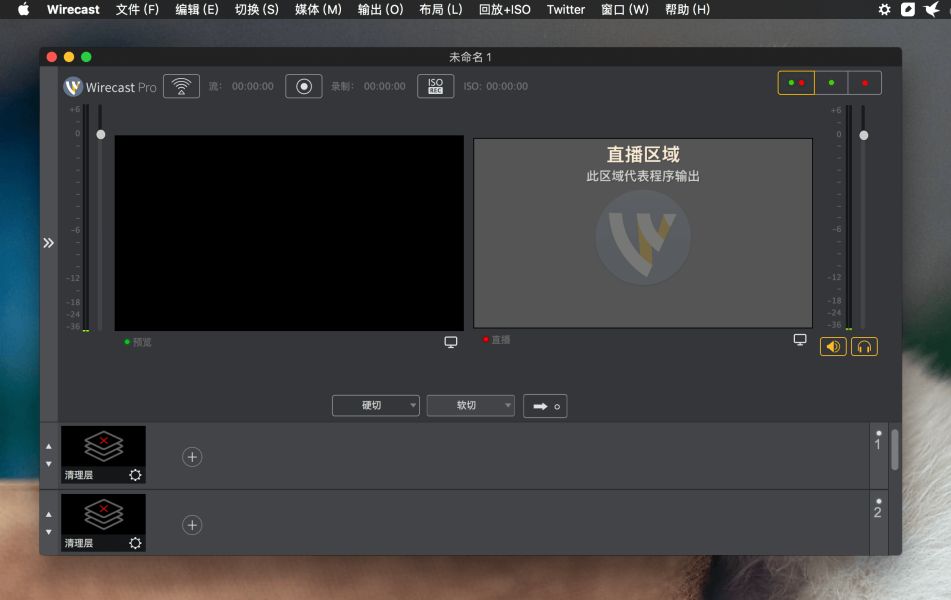Click the live output monitor display icon
Viewport: 951px width, 600px height.
(x=800, y=340)
